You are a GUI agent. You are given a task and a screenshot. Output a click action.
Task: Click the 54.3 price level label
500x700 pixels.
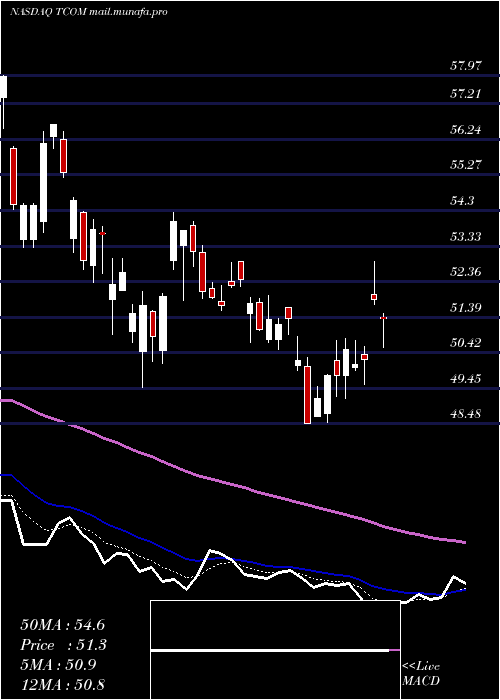coord(462,200)
